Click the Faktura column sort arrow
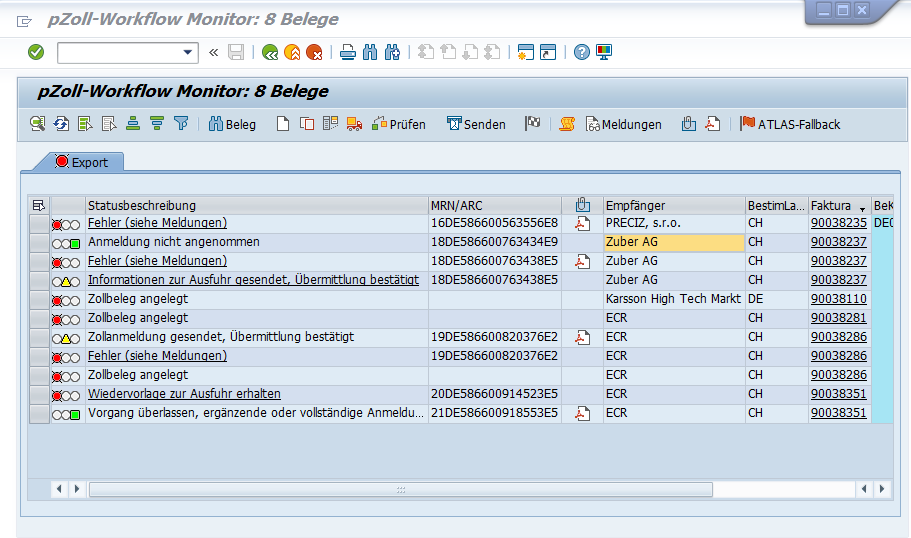This screenshot has width=911, height=538. (862, 207)
